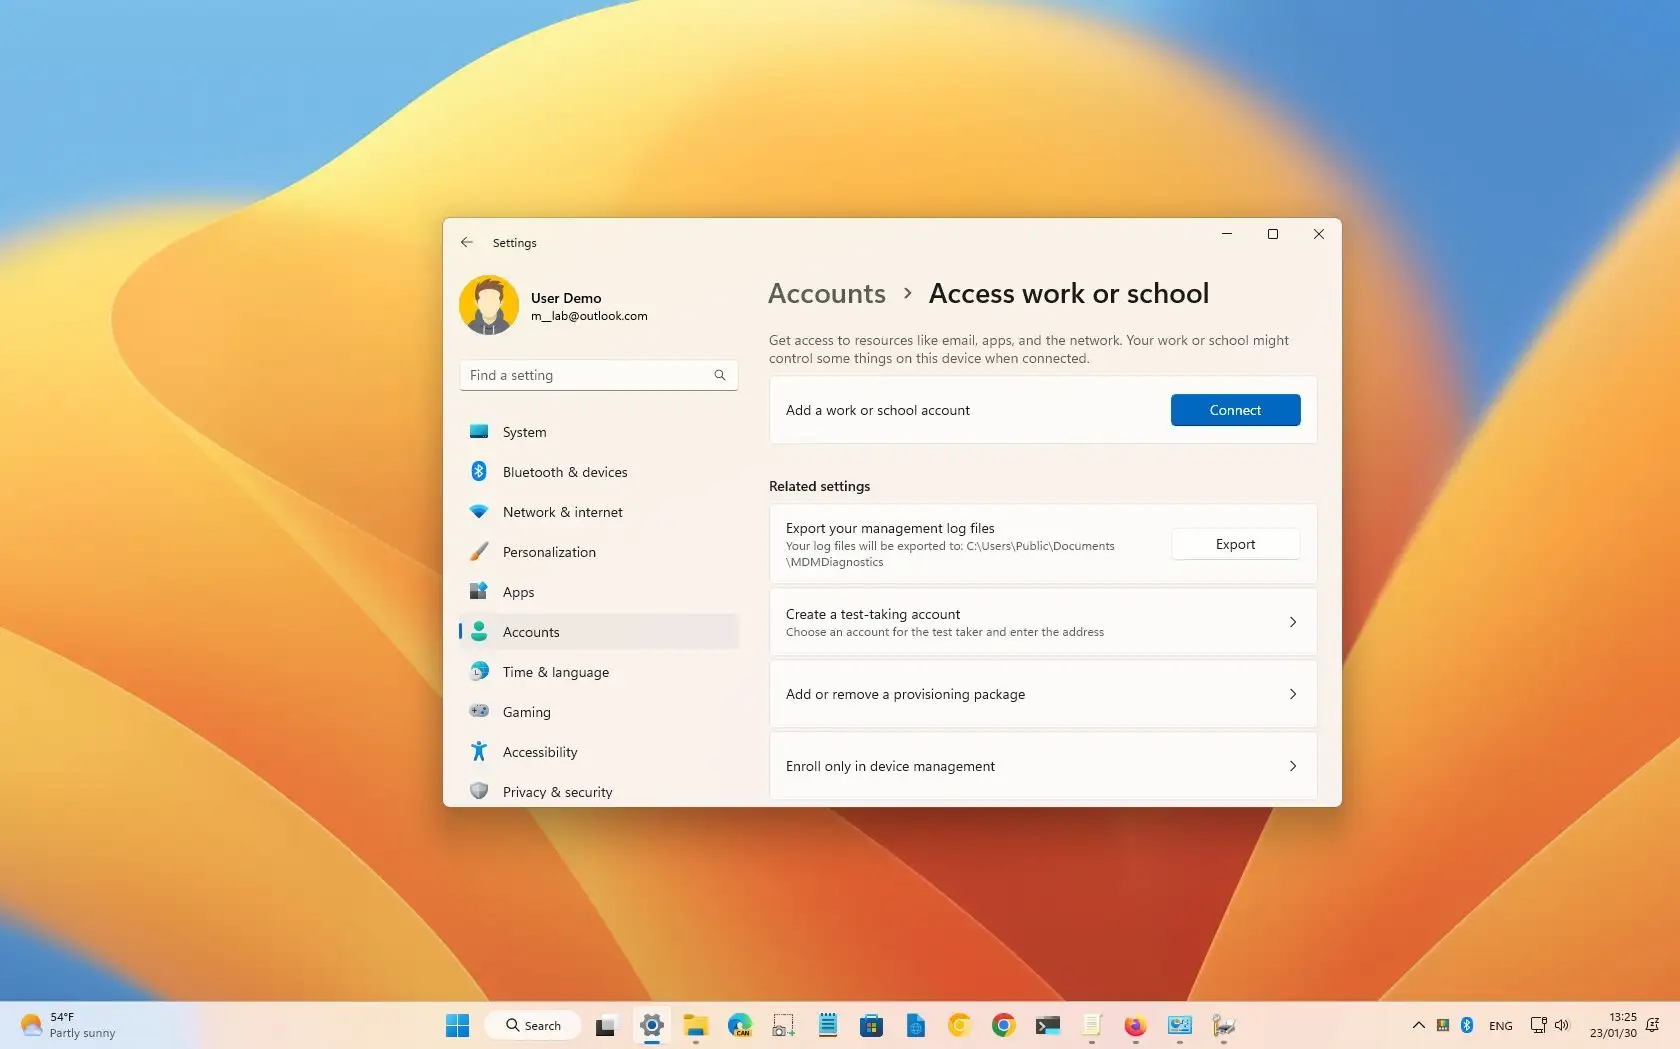Open the Windows Start menu
Screen dimensions: 1680x1049
coord(458,1025)
